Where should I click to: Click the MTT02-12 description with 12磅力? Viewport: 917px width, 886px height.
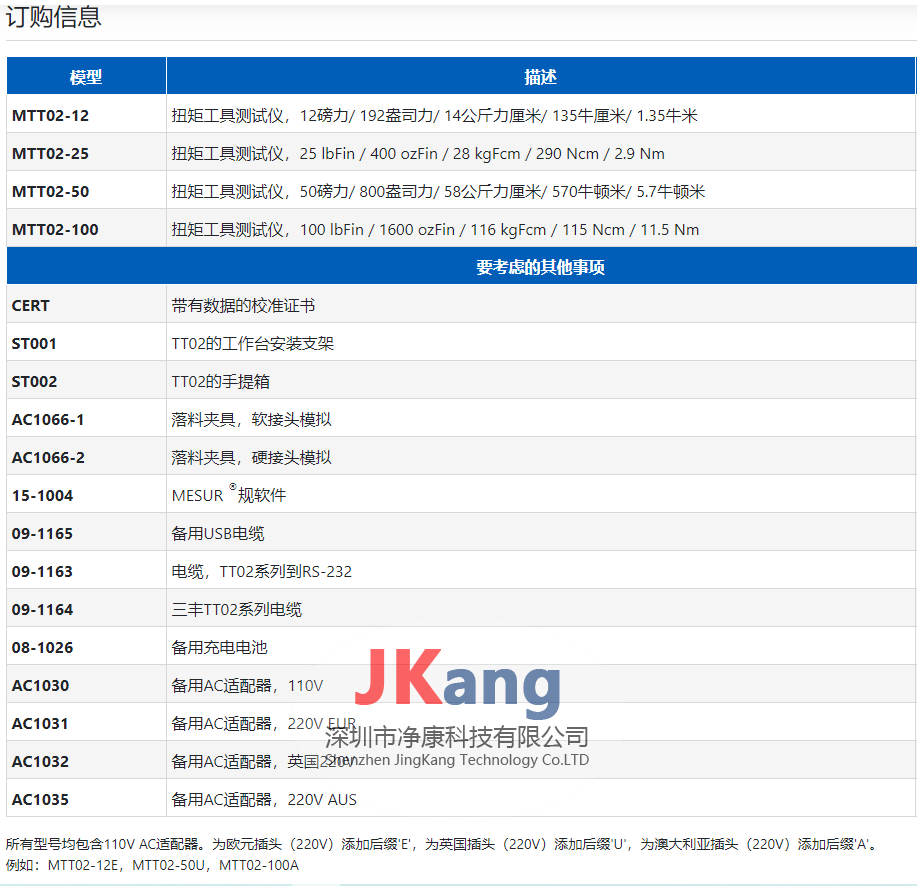pos(434,115)
